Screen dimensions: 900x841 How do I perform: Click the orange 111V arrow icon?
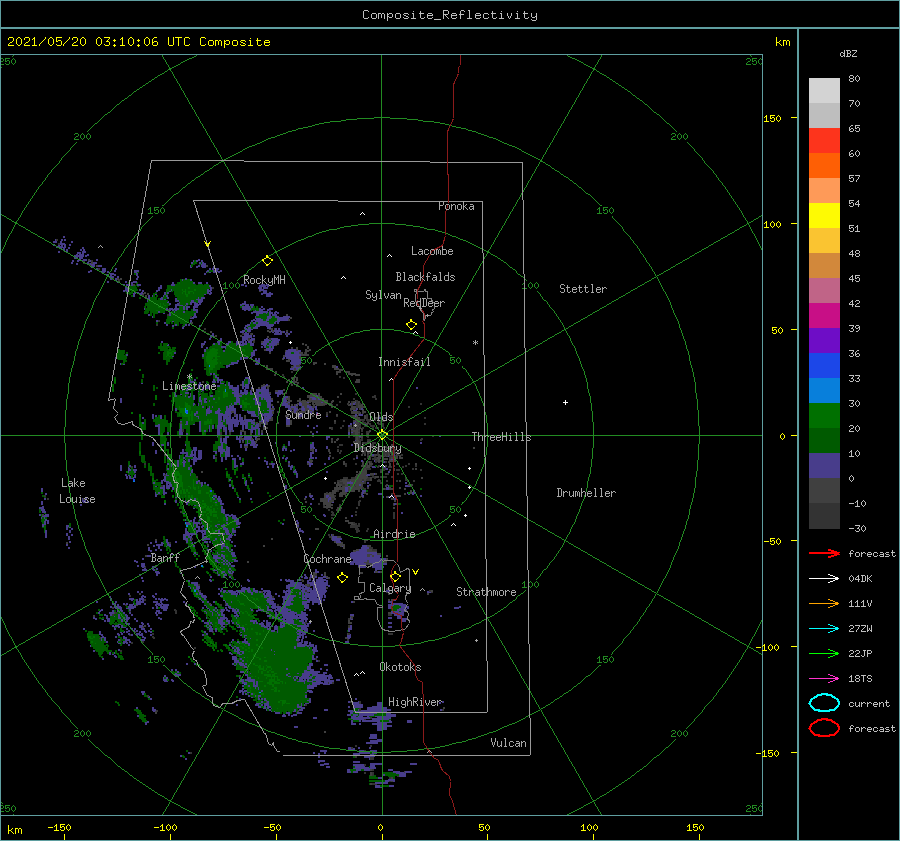[824, 603]
